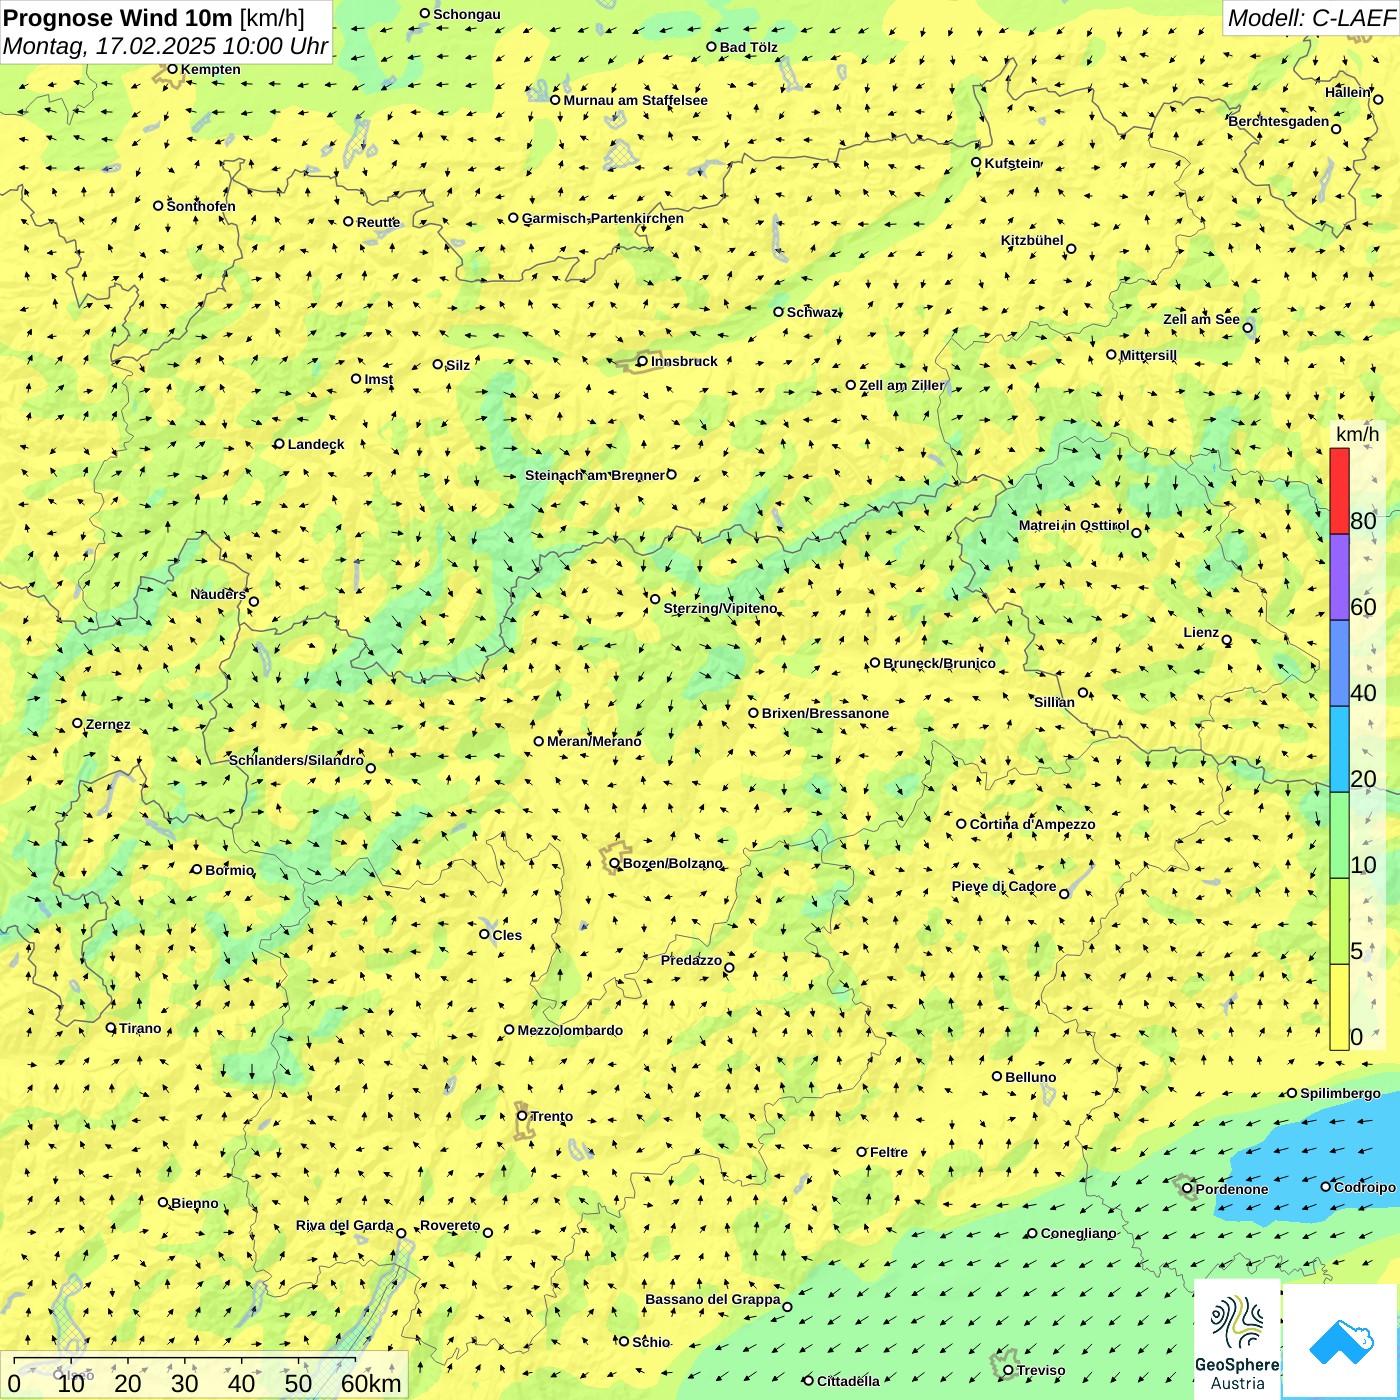Click the Steinach am Brenner label
Viewport: 1400px width, 1400px height.
[594, 475]
